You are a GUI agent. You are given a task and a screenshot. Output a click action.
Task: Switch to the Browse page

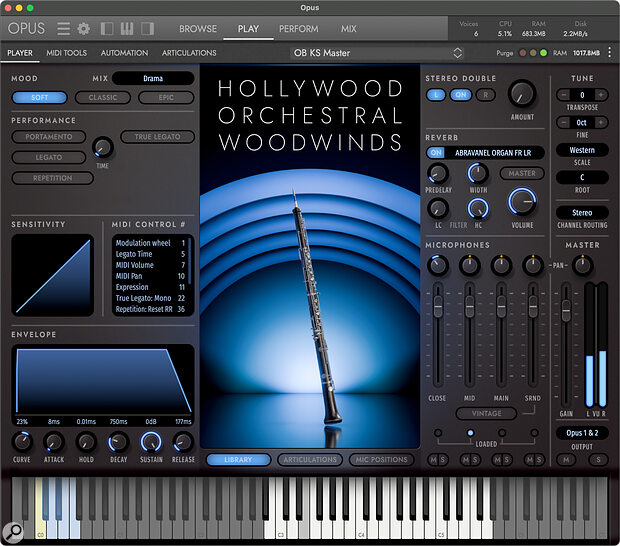[198, 29]
